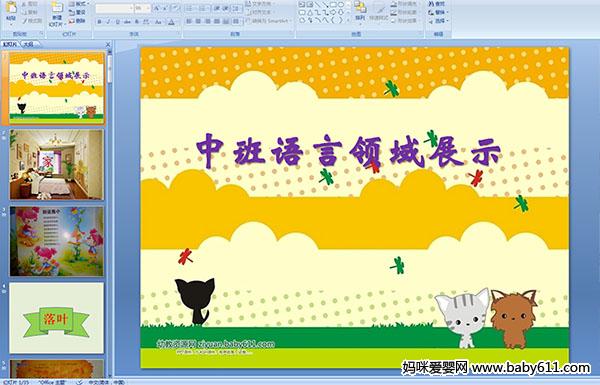This screenshot has height=385, width=600.
Task: Click the Select button in Editing group
Action: click(x=437, y=21)
